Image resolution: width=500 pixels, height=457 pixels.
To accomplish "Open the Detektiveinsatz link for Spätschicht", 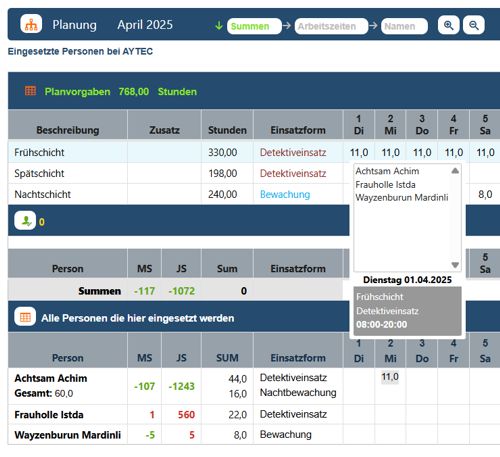I will (293, 173).
